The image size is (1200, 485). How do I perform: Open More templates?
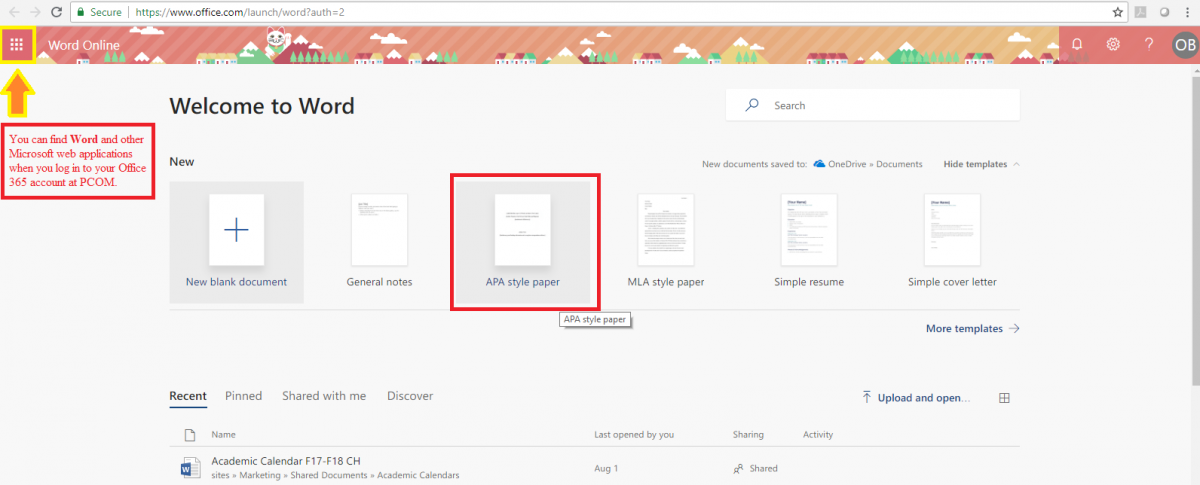(x=973, y=328)
